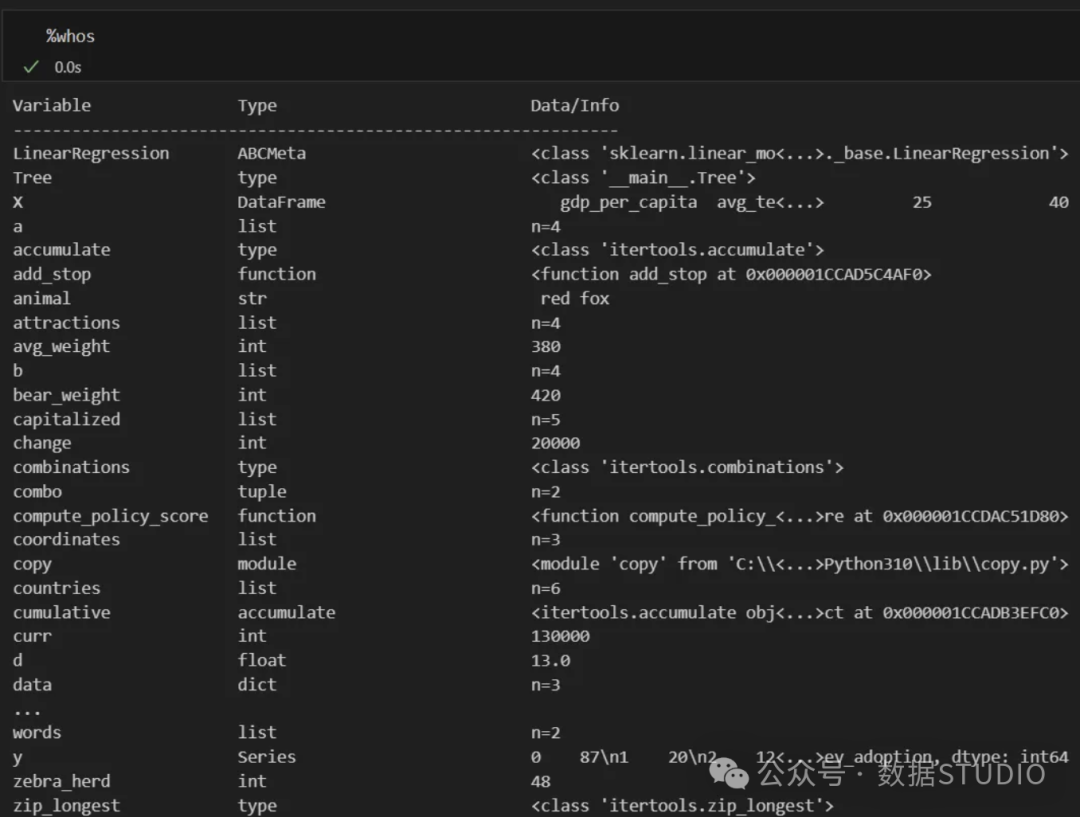
Task: Click the %whos command in cell
Action: [x=70, y=37]
